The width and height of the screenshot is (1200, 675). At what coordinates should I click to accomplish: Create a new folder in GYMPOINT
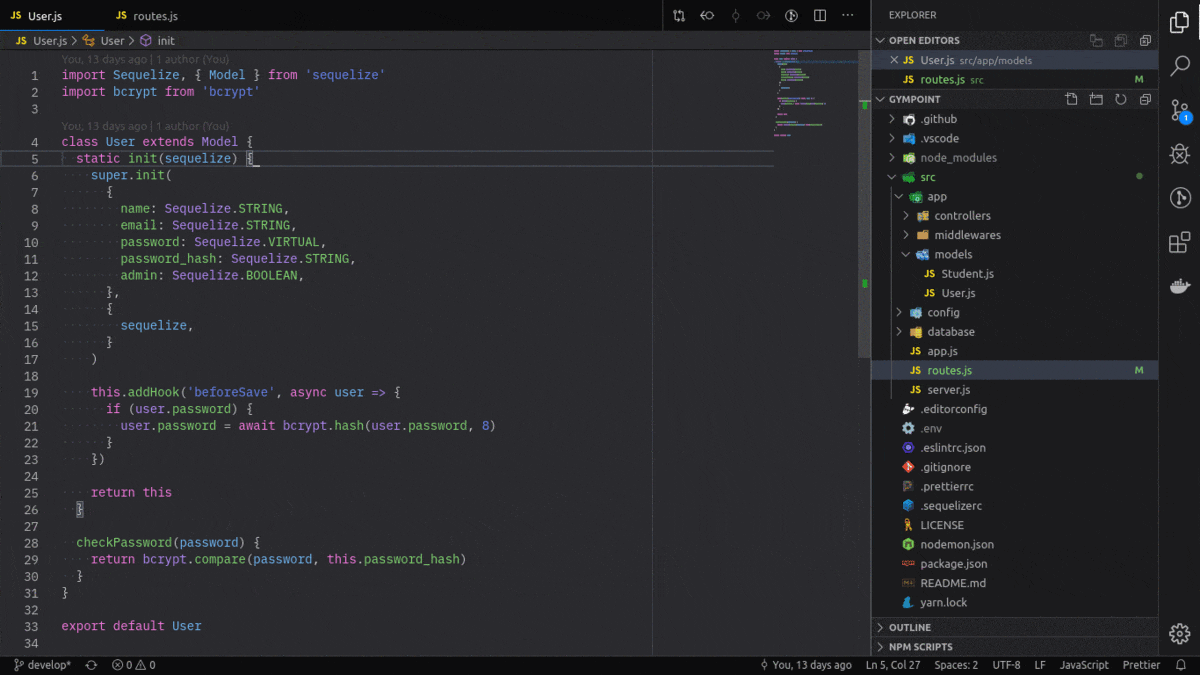[x=1096, y=100]
